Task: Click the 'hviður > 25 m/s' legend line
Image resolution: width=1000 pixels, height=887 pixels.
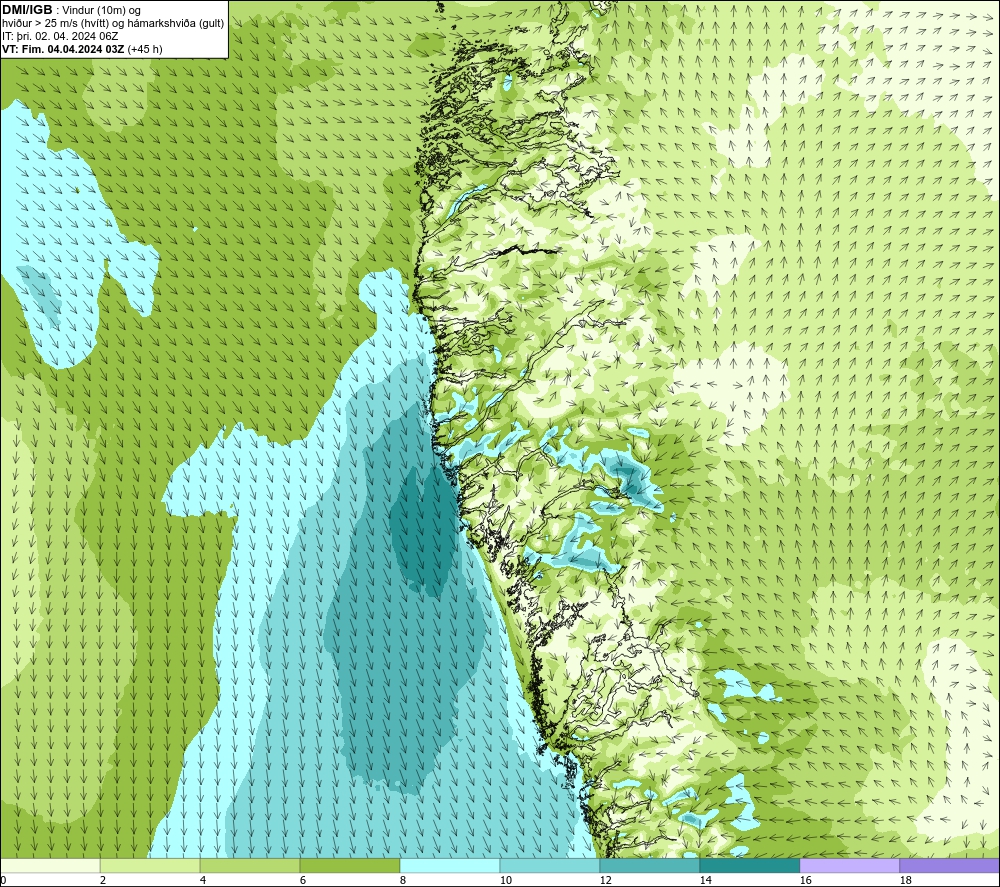Action: (113, 24)
